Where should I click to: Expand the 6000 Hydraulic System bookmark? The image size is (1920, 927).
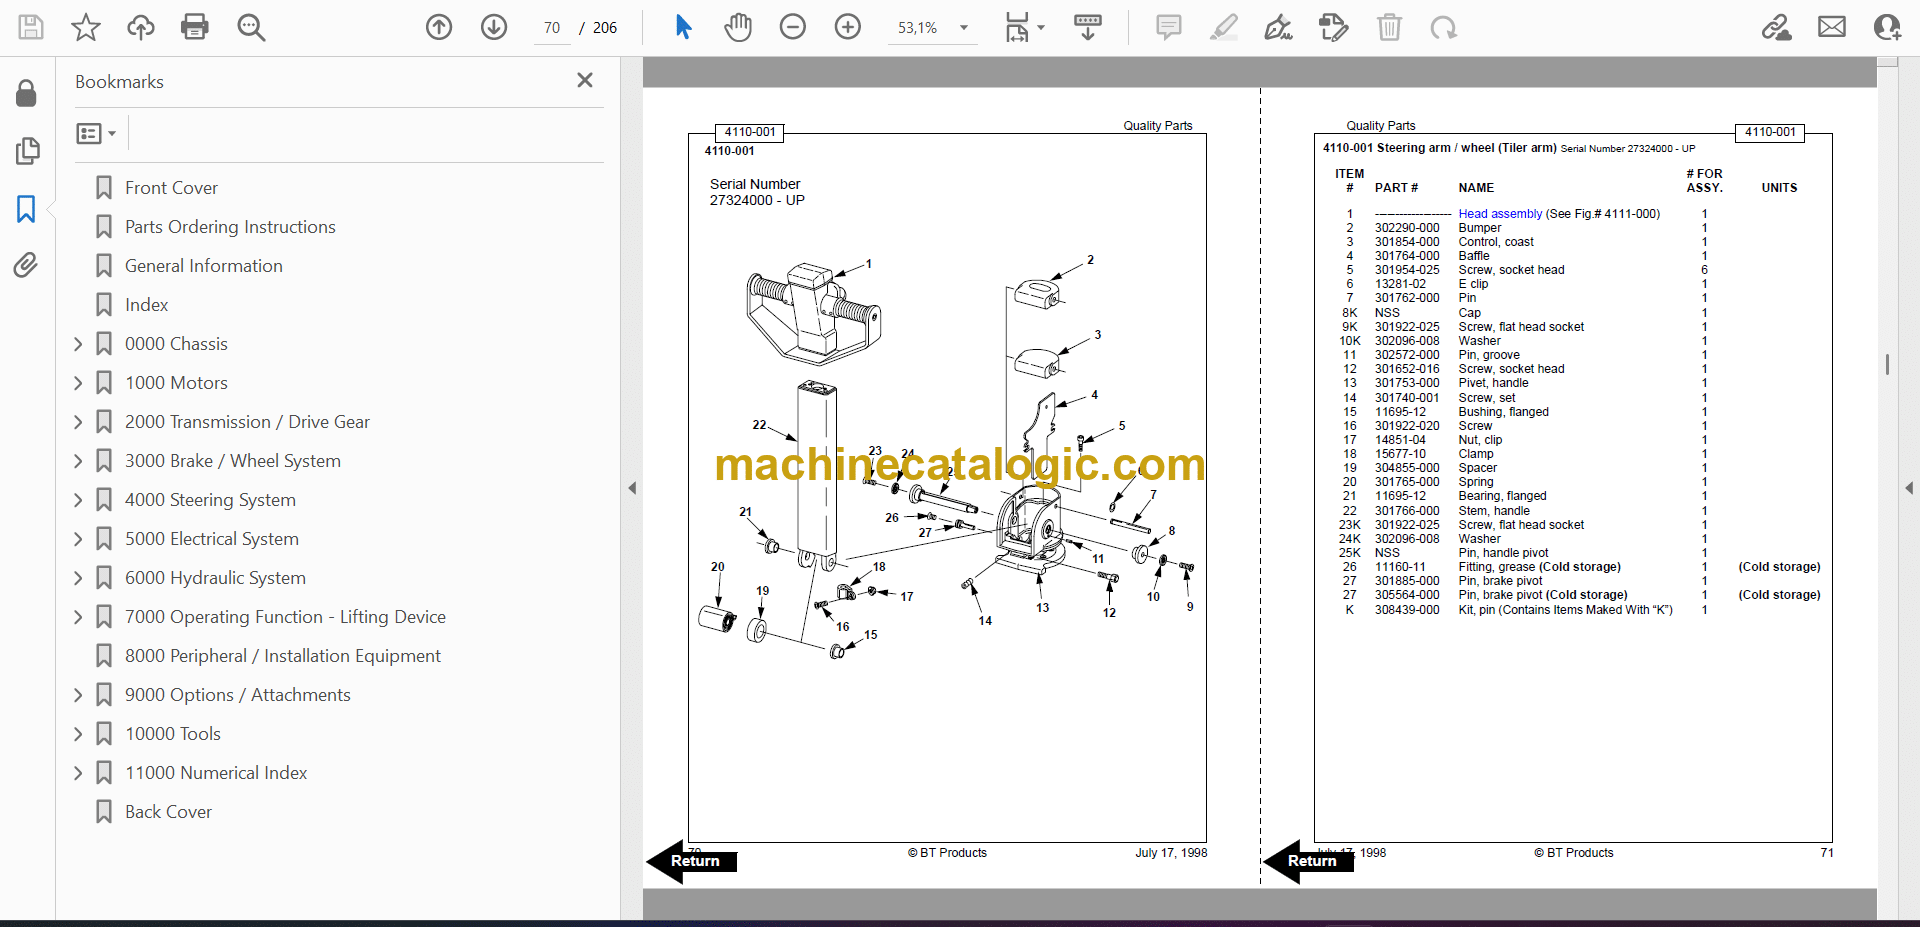click(x=78, y=578)
